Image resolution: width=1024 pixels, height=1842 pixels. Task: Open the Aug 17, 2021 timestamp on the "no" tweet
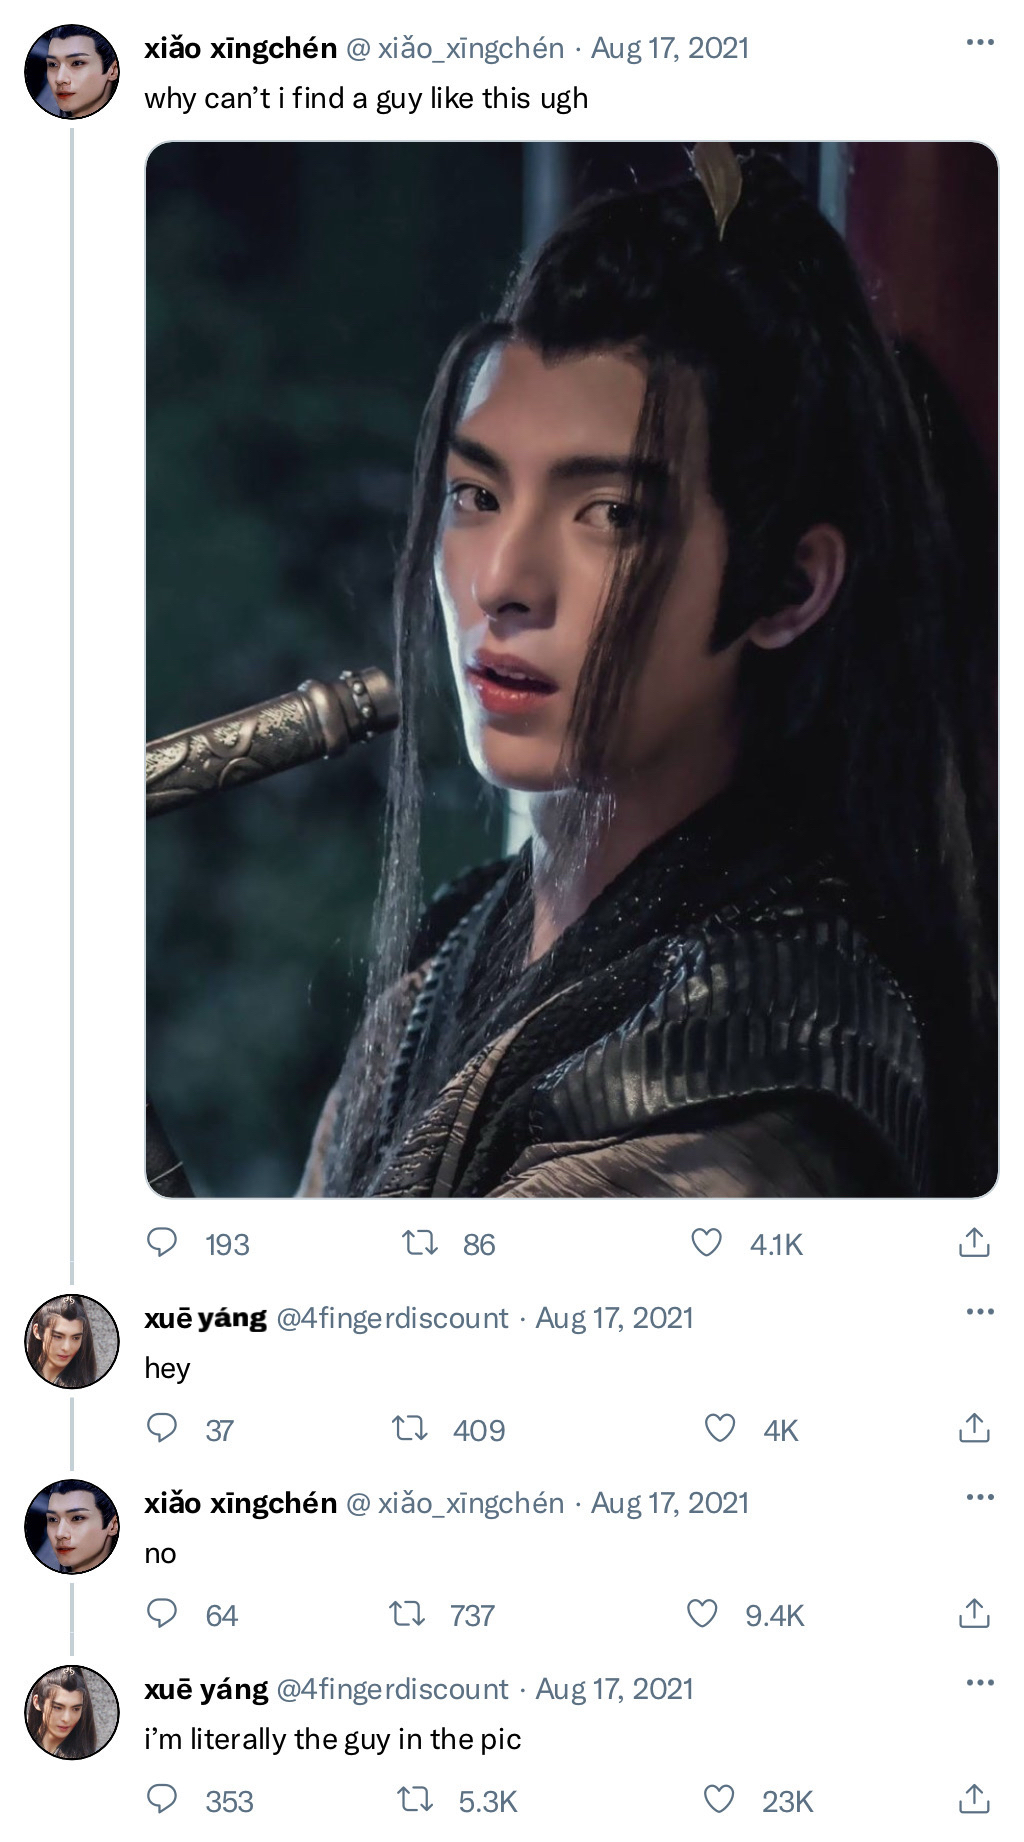669,1503
